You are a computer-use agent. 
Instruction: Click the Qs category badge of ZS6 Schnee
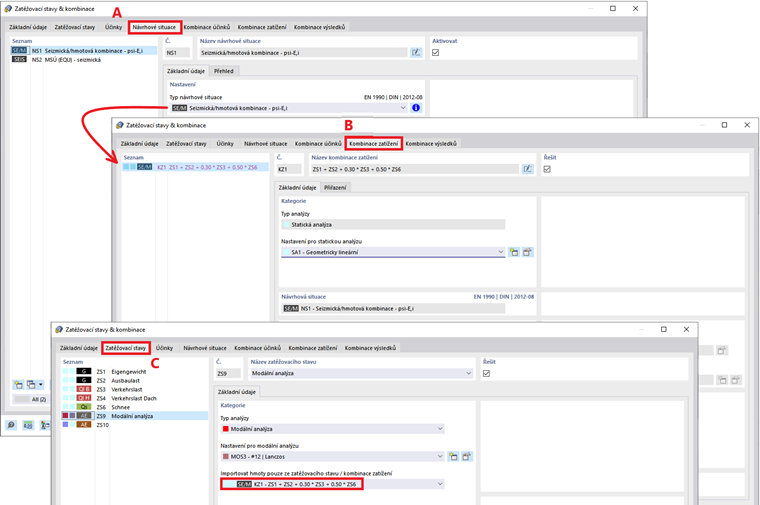coord(84,407)
